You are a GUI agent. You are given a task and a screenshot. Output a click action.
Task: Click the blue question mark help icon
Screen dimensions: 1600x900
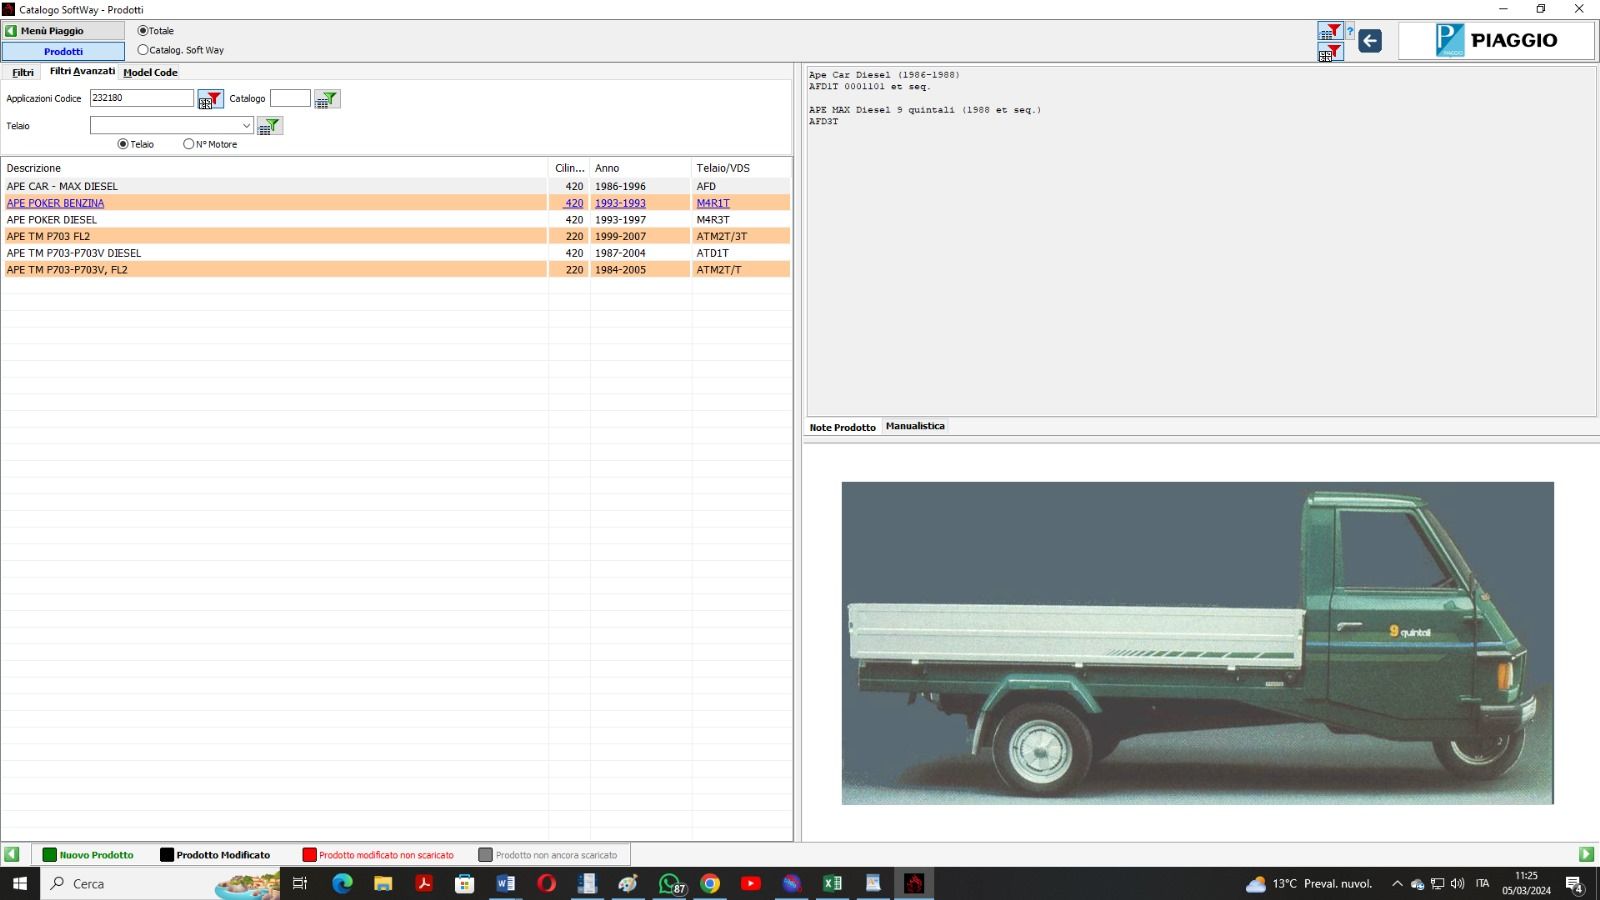coord(1350,31)
